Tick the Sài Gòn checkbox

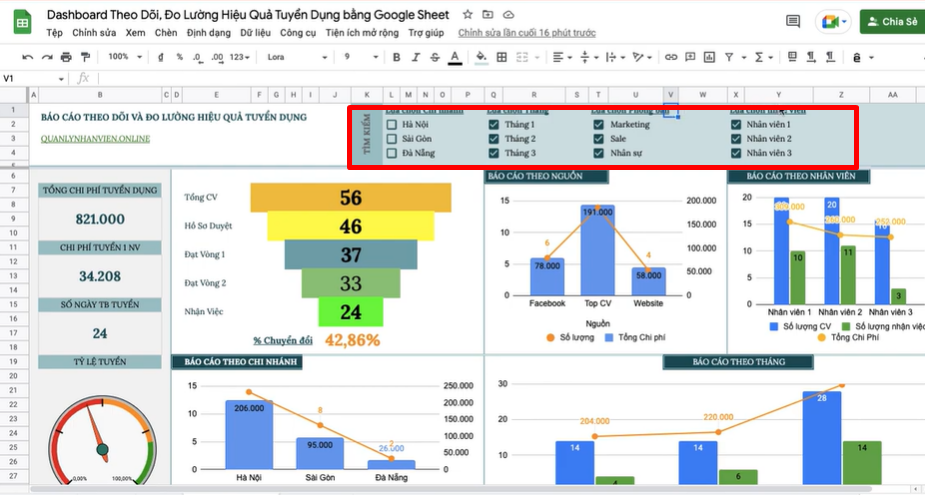point(392,139)
